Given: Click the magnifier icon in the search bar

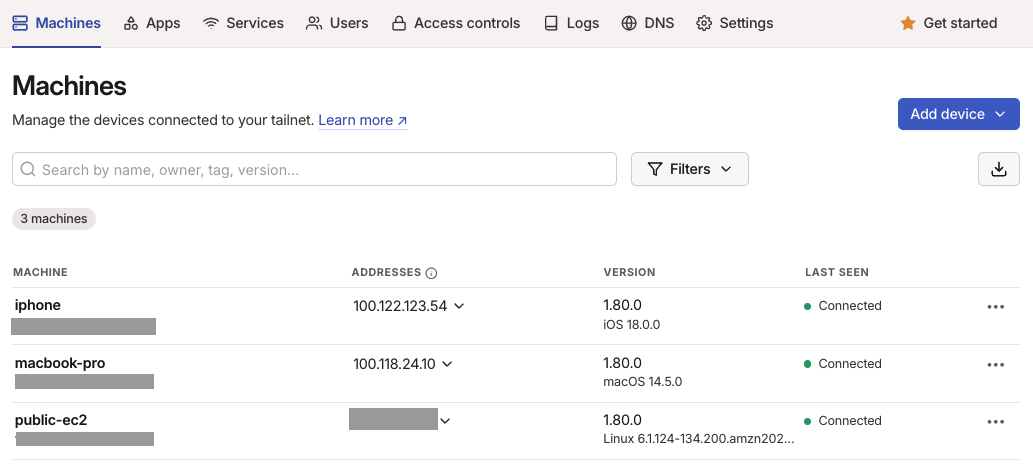Looking at the screenshot, I should tap(28, 170).
